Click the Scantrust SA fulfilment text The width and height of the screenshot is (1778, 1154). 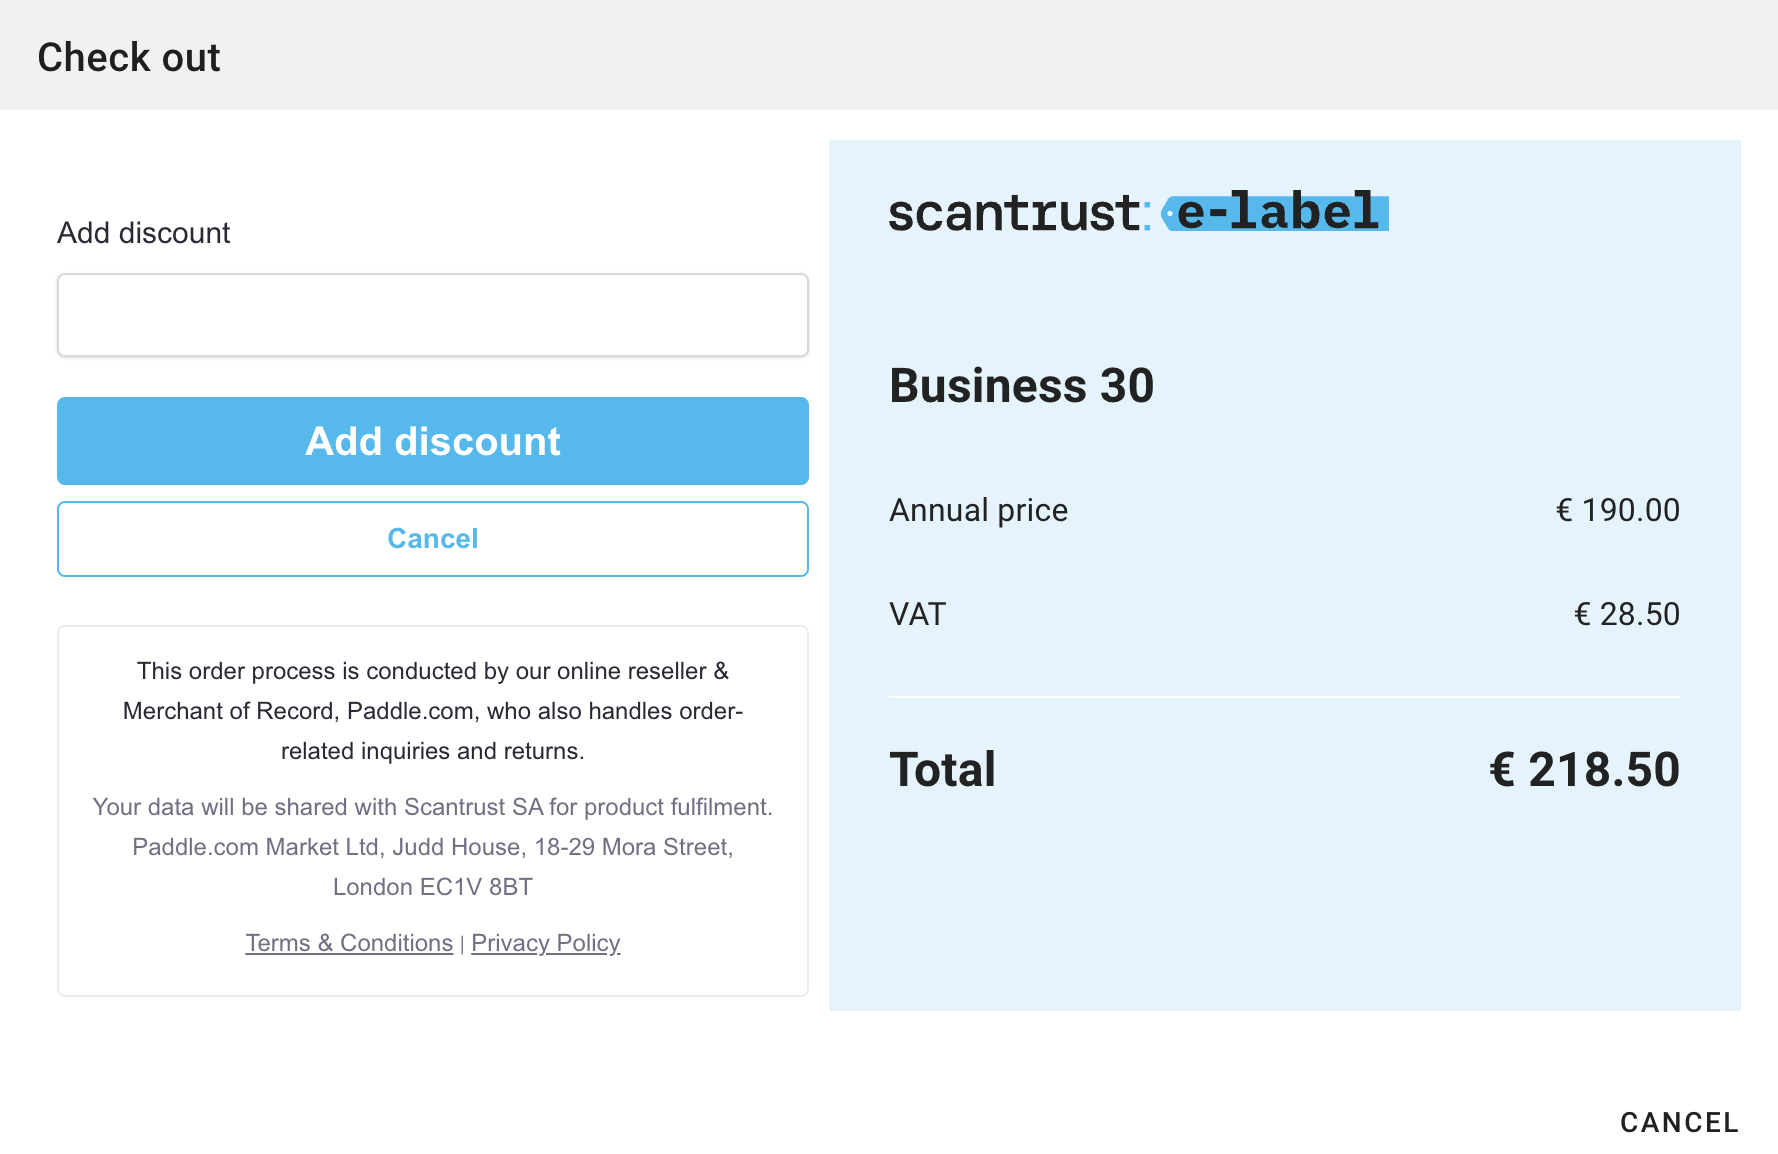coord(432,807)
